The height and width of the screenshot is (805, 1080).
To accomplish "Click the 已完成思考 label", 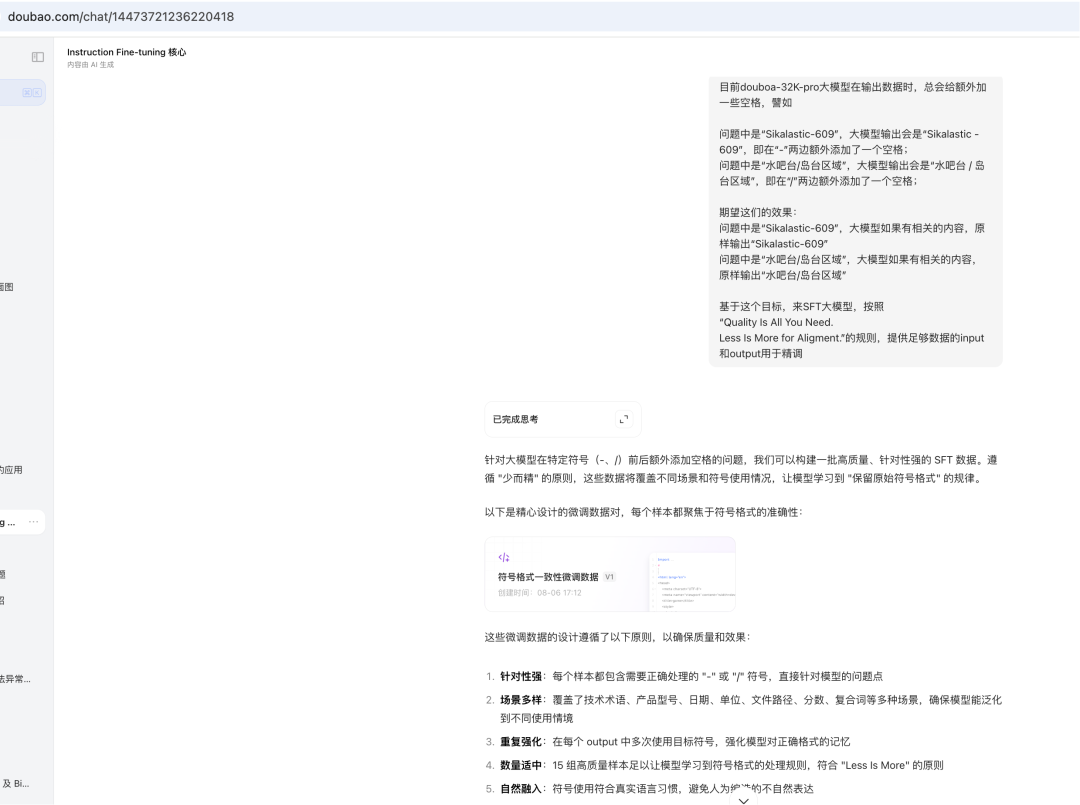I will pyautogui.click(x=515, y=419).
